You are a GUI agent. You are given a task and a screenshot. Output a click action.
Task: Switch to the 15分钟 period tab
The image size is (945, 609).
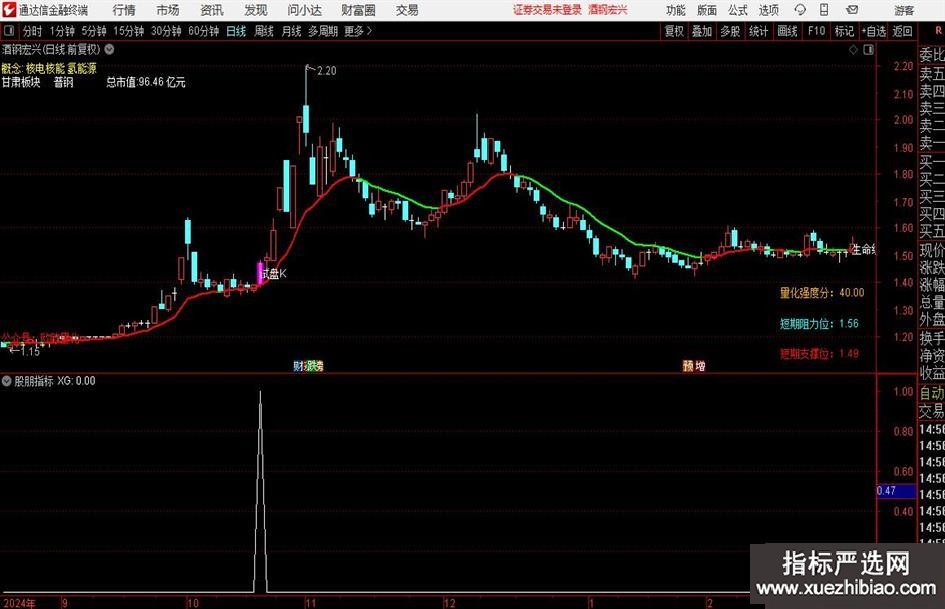128,31
